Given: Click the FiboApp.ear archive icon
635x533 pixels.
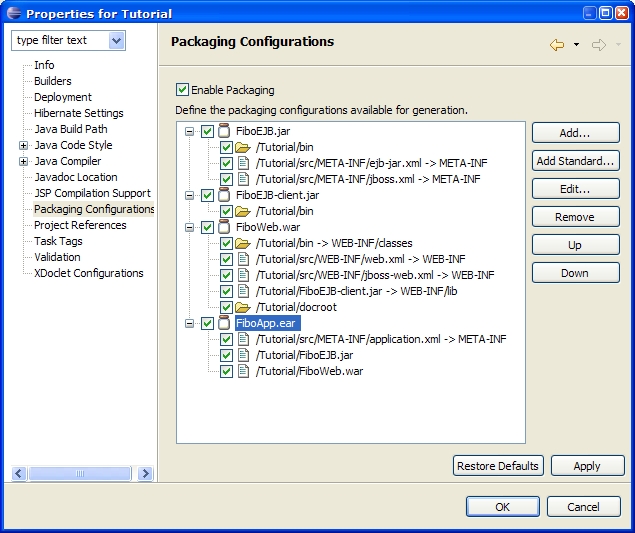Looking at the screenshot, I should (x=225, y=323).
